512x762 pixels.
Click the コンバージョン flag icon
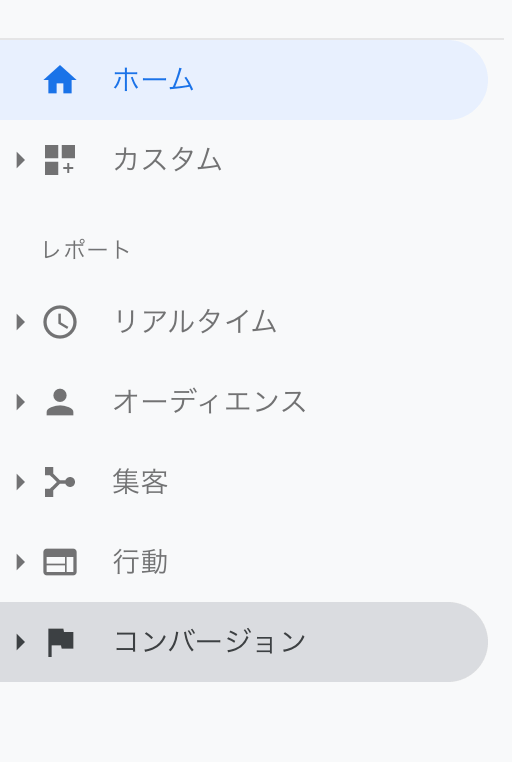pos(60,642)
